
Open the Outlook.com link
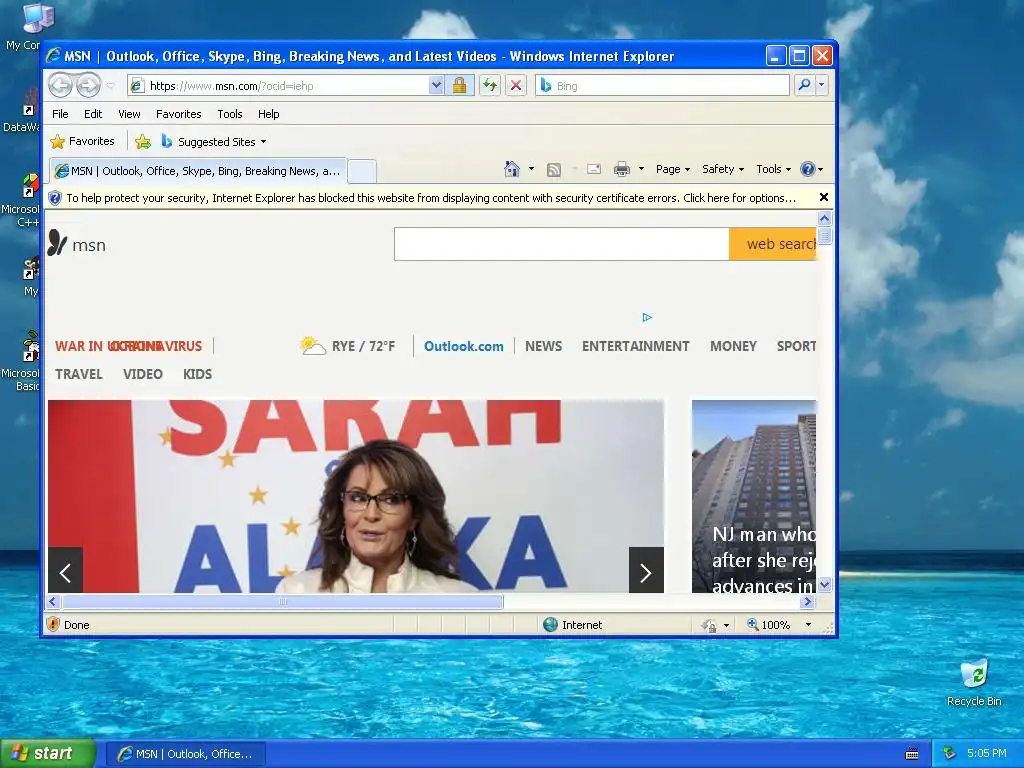464,346
